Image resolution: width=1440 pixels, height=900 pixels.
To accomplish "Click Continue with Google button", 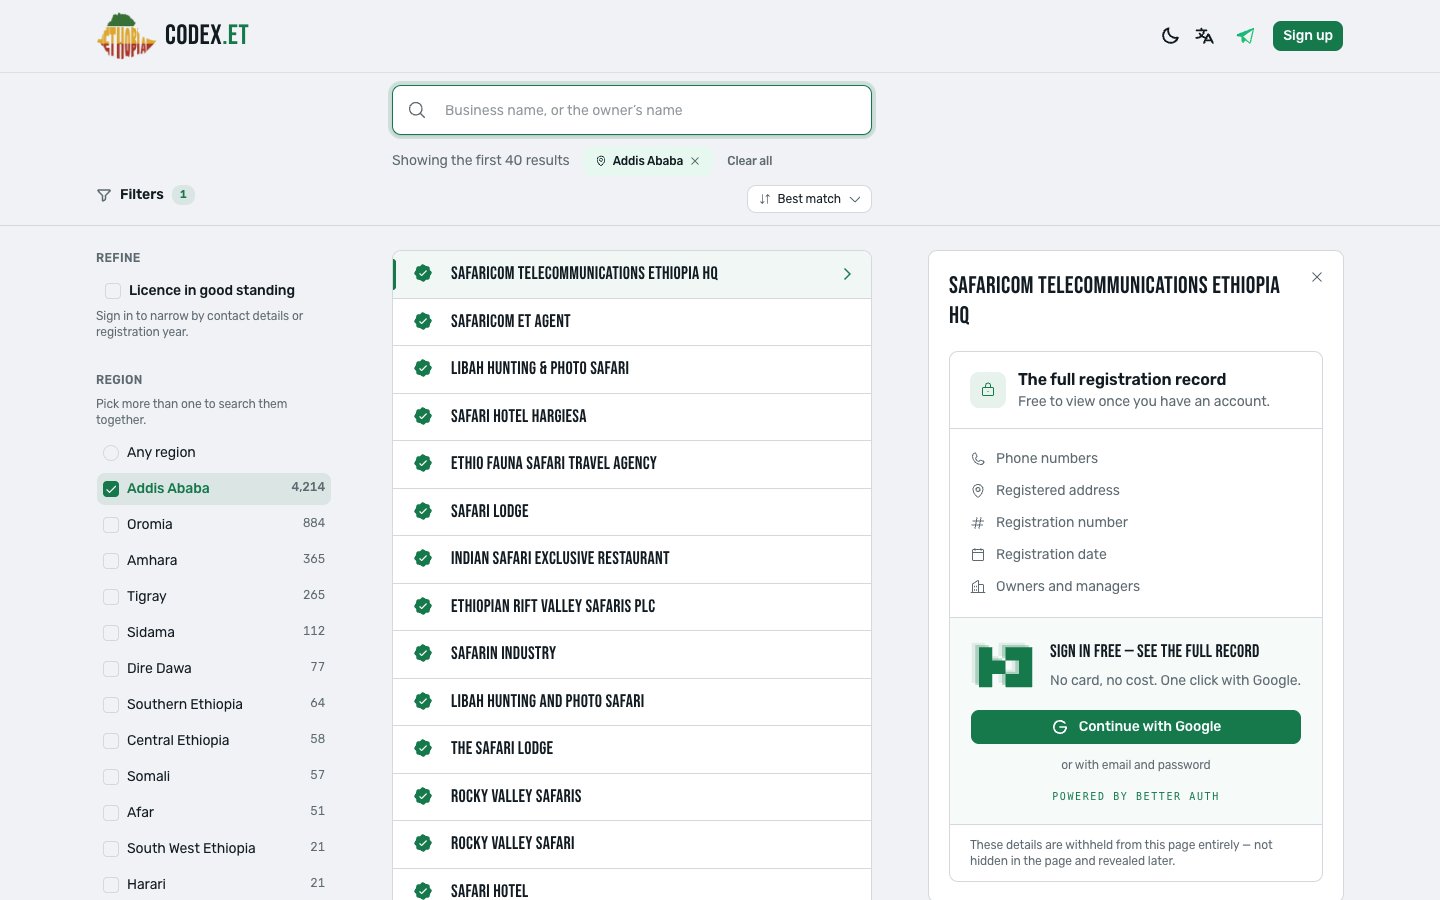I will click(x=1136, y=727).
